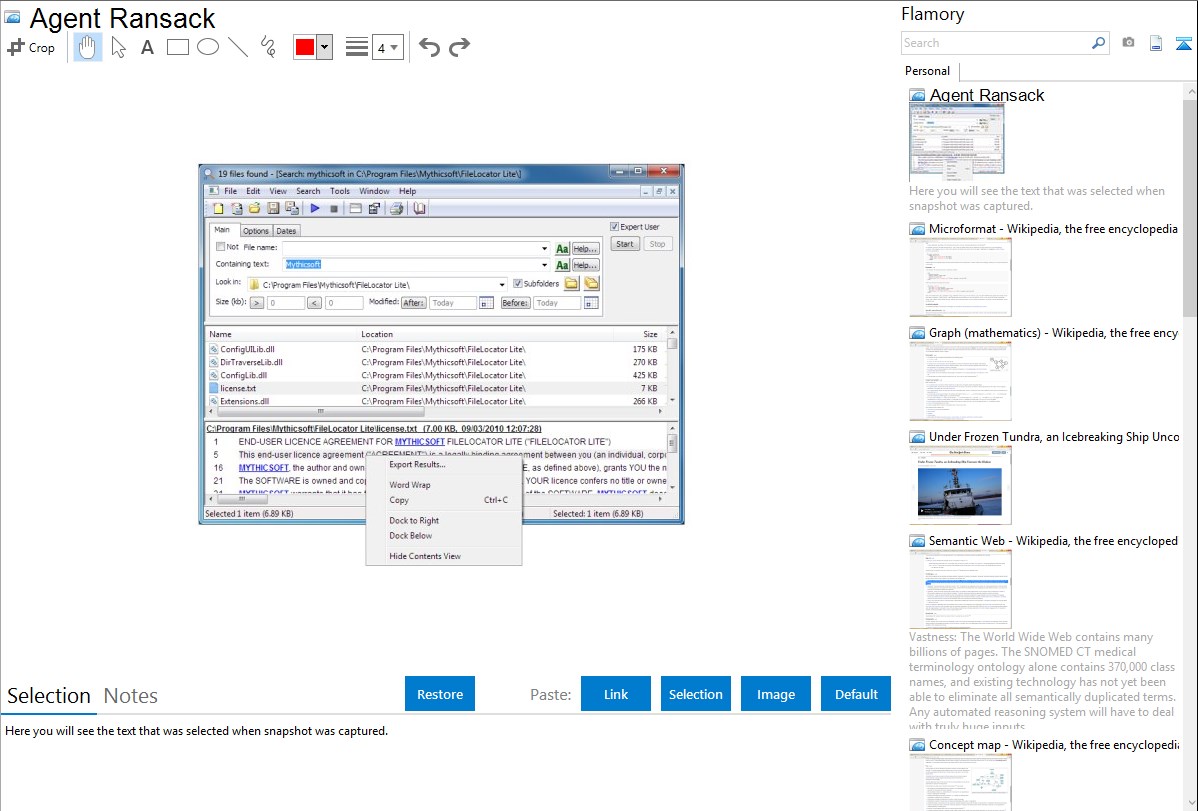Click the blue collapse-to-top arrow icon
This screenshot has width=1198, height=811.
point(1183,44)
